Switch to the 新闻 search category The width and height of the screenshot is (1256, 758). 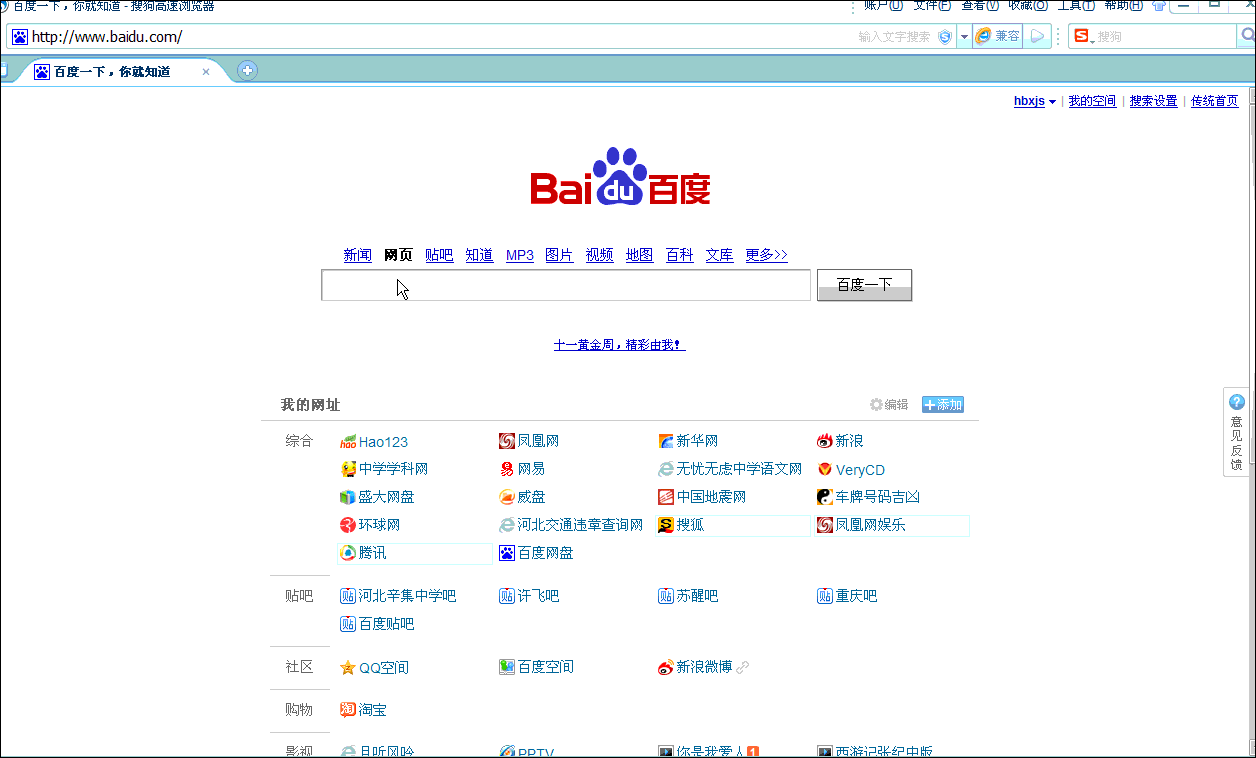point(358,255)
